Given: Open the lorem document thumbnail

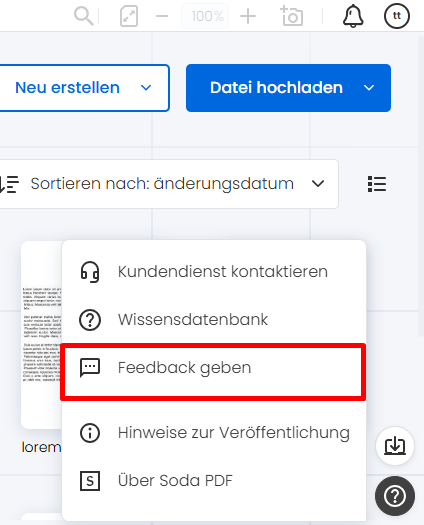Looking at the screenshot, I should tap(41, 335).
